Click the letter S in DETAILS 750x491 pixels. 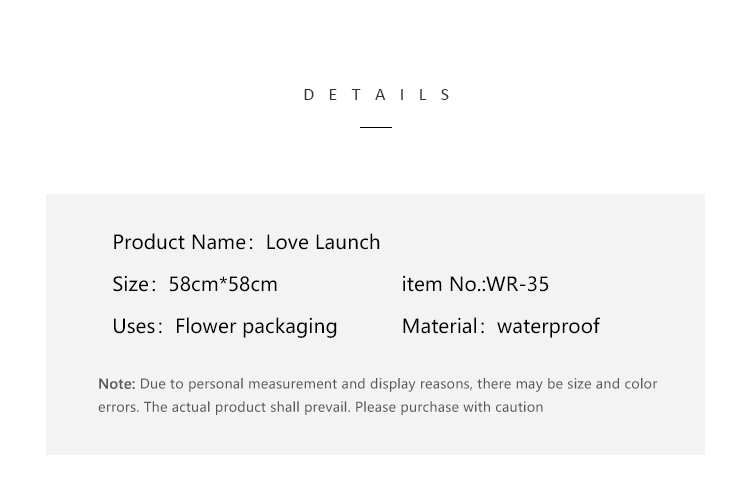[445, 95]
